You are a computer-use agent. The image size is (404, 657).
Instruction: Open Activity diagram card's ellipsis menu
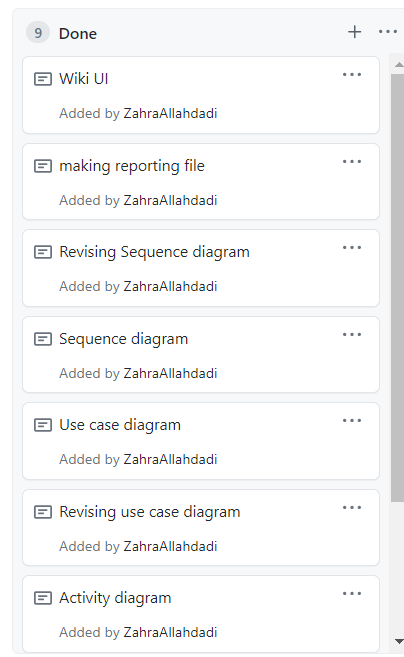(352, 594)
